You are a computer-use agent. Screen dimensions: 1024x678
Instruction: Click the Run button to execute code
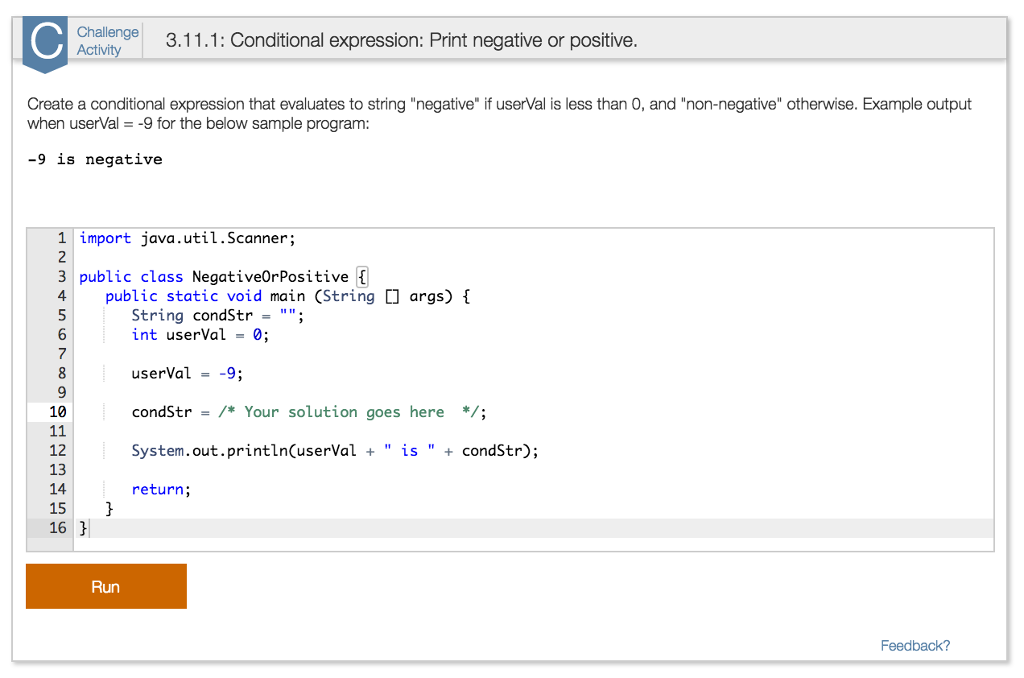point(106,586)
